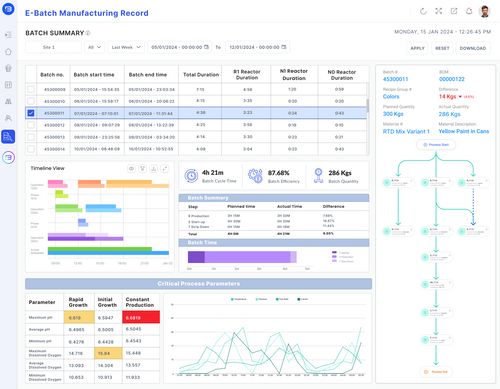
Task: Click the Process End node in flowchart
Action: (436, 372)
